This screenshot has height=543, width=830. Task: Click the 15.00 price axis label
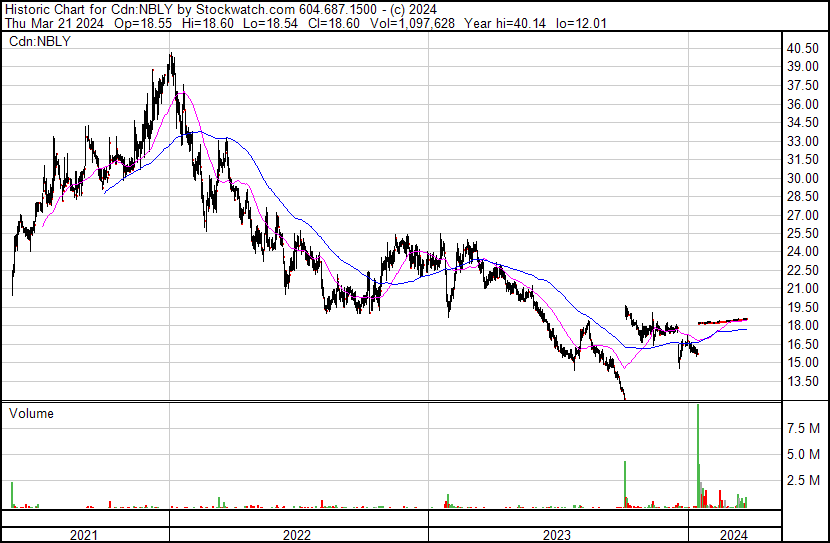click(x=803, y=363)
